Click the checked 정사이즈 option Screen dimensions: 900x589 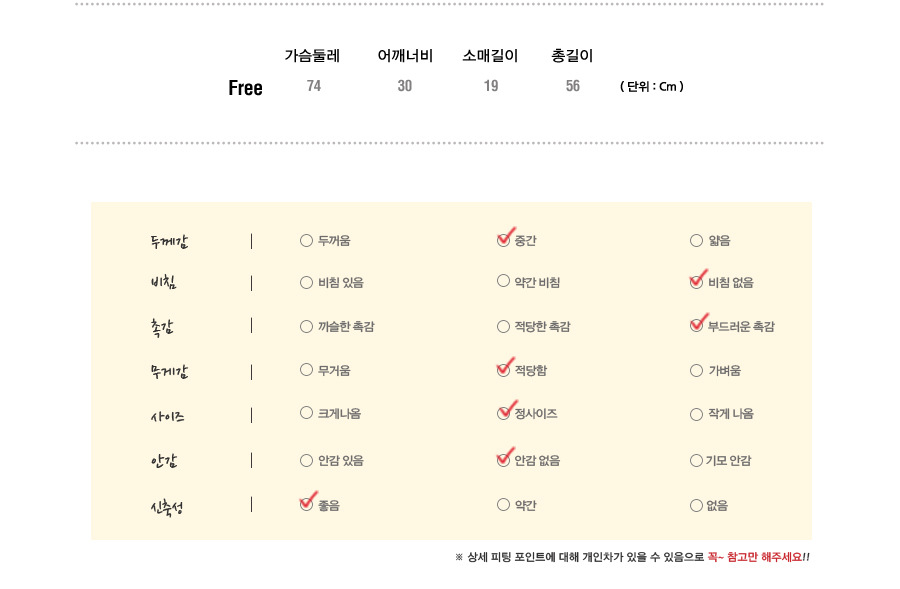[503, 413]
